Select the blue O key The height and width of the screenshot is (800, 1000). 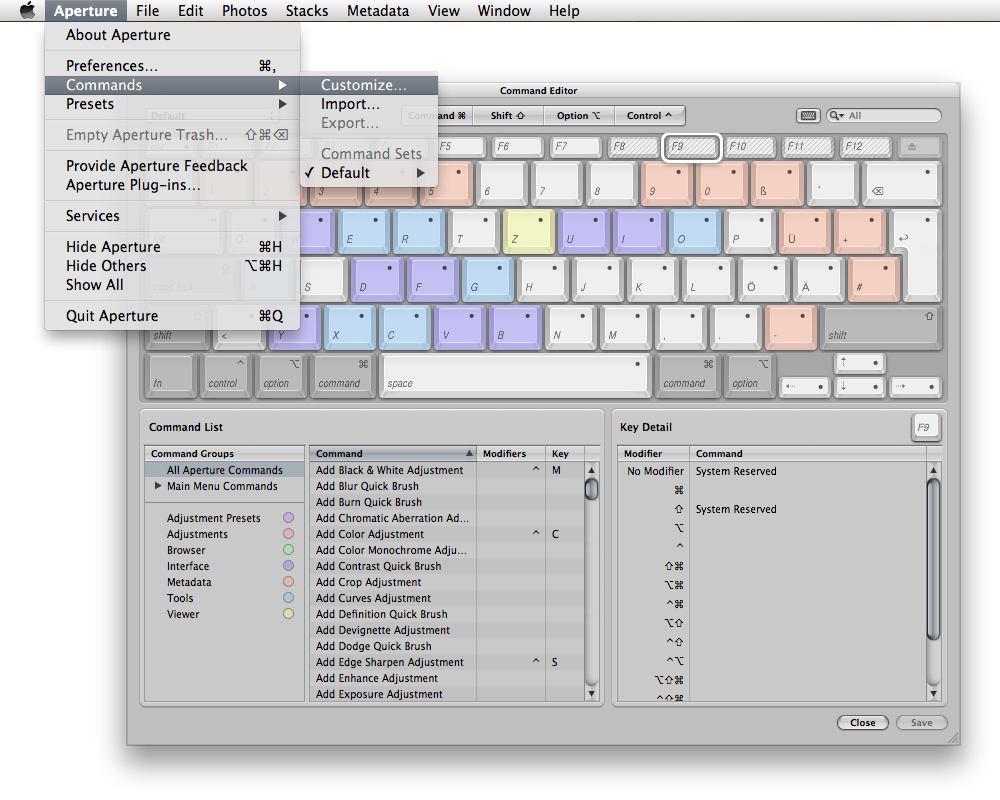pos(695,230)
